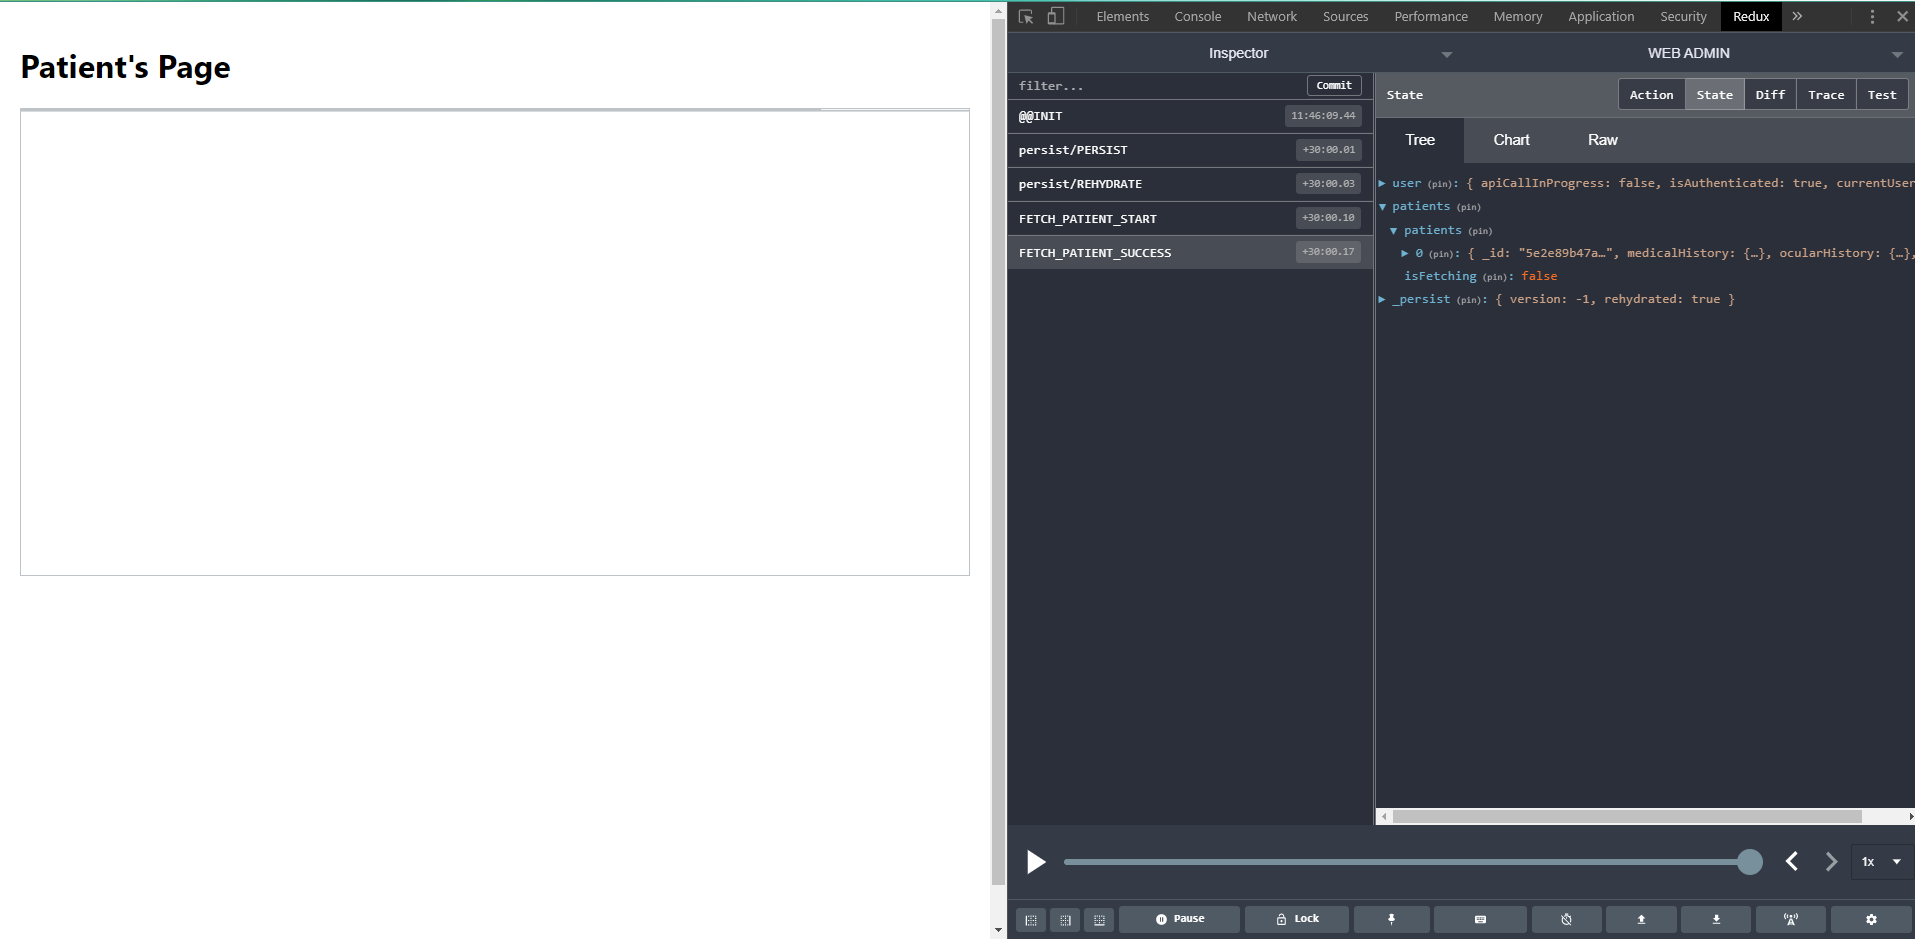Lock changes with the Lock button
The height and width of the screenshot is (939, 1915).
click(x=1297, y=920)
